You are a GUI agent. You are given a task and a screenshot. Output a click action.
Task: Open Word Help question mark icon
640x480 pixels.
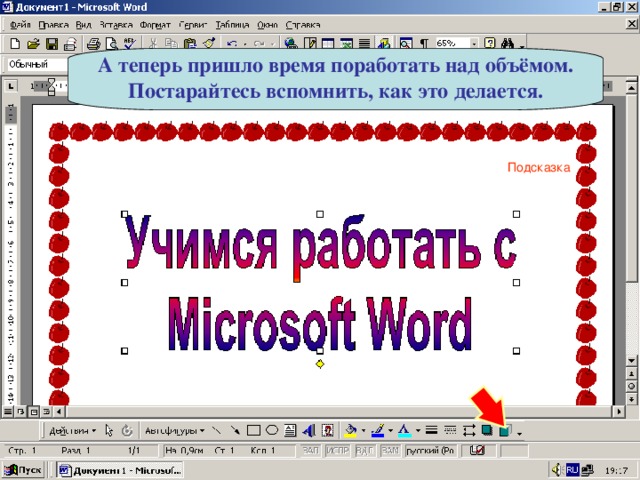click(x=490, y=43)
